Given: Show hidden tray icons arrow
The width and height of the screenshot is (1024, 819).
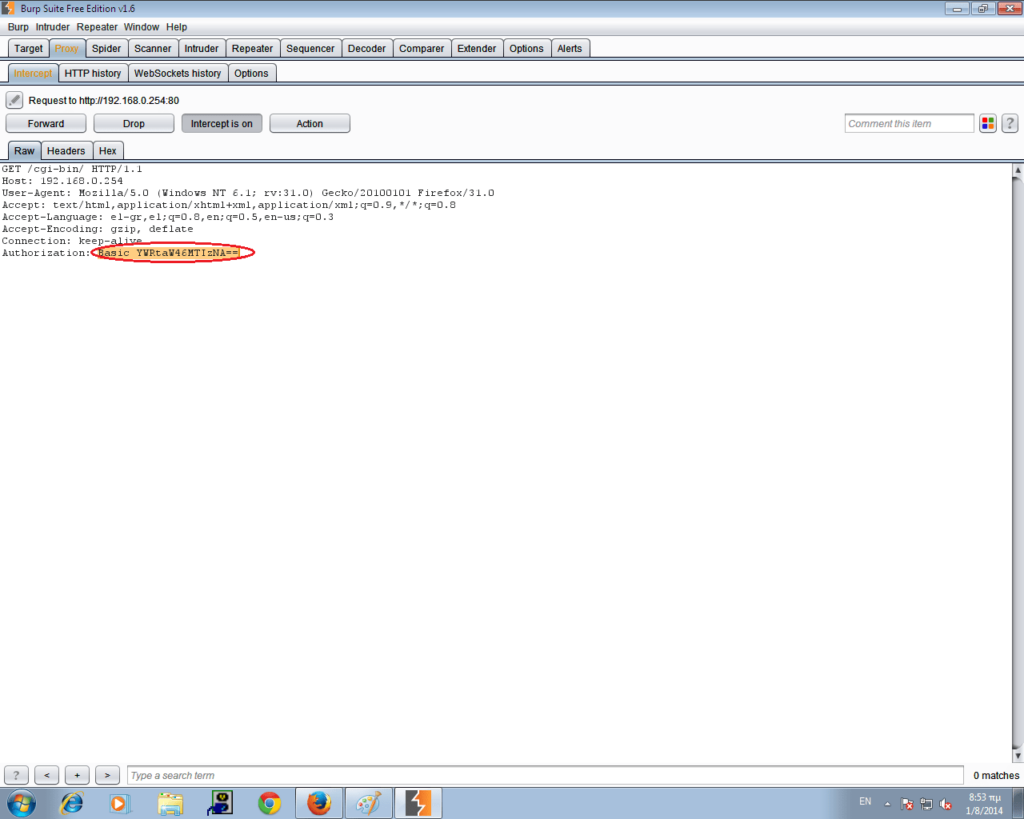Looking at the screenshot, I should [888, 804].
